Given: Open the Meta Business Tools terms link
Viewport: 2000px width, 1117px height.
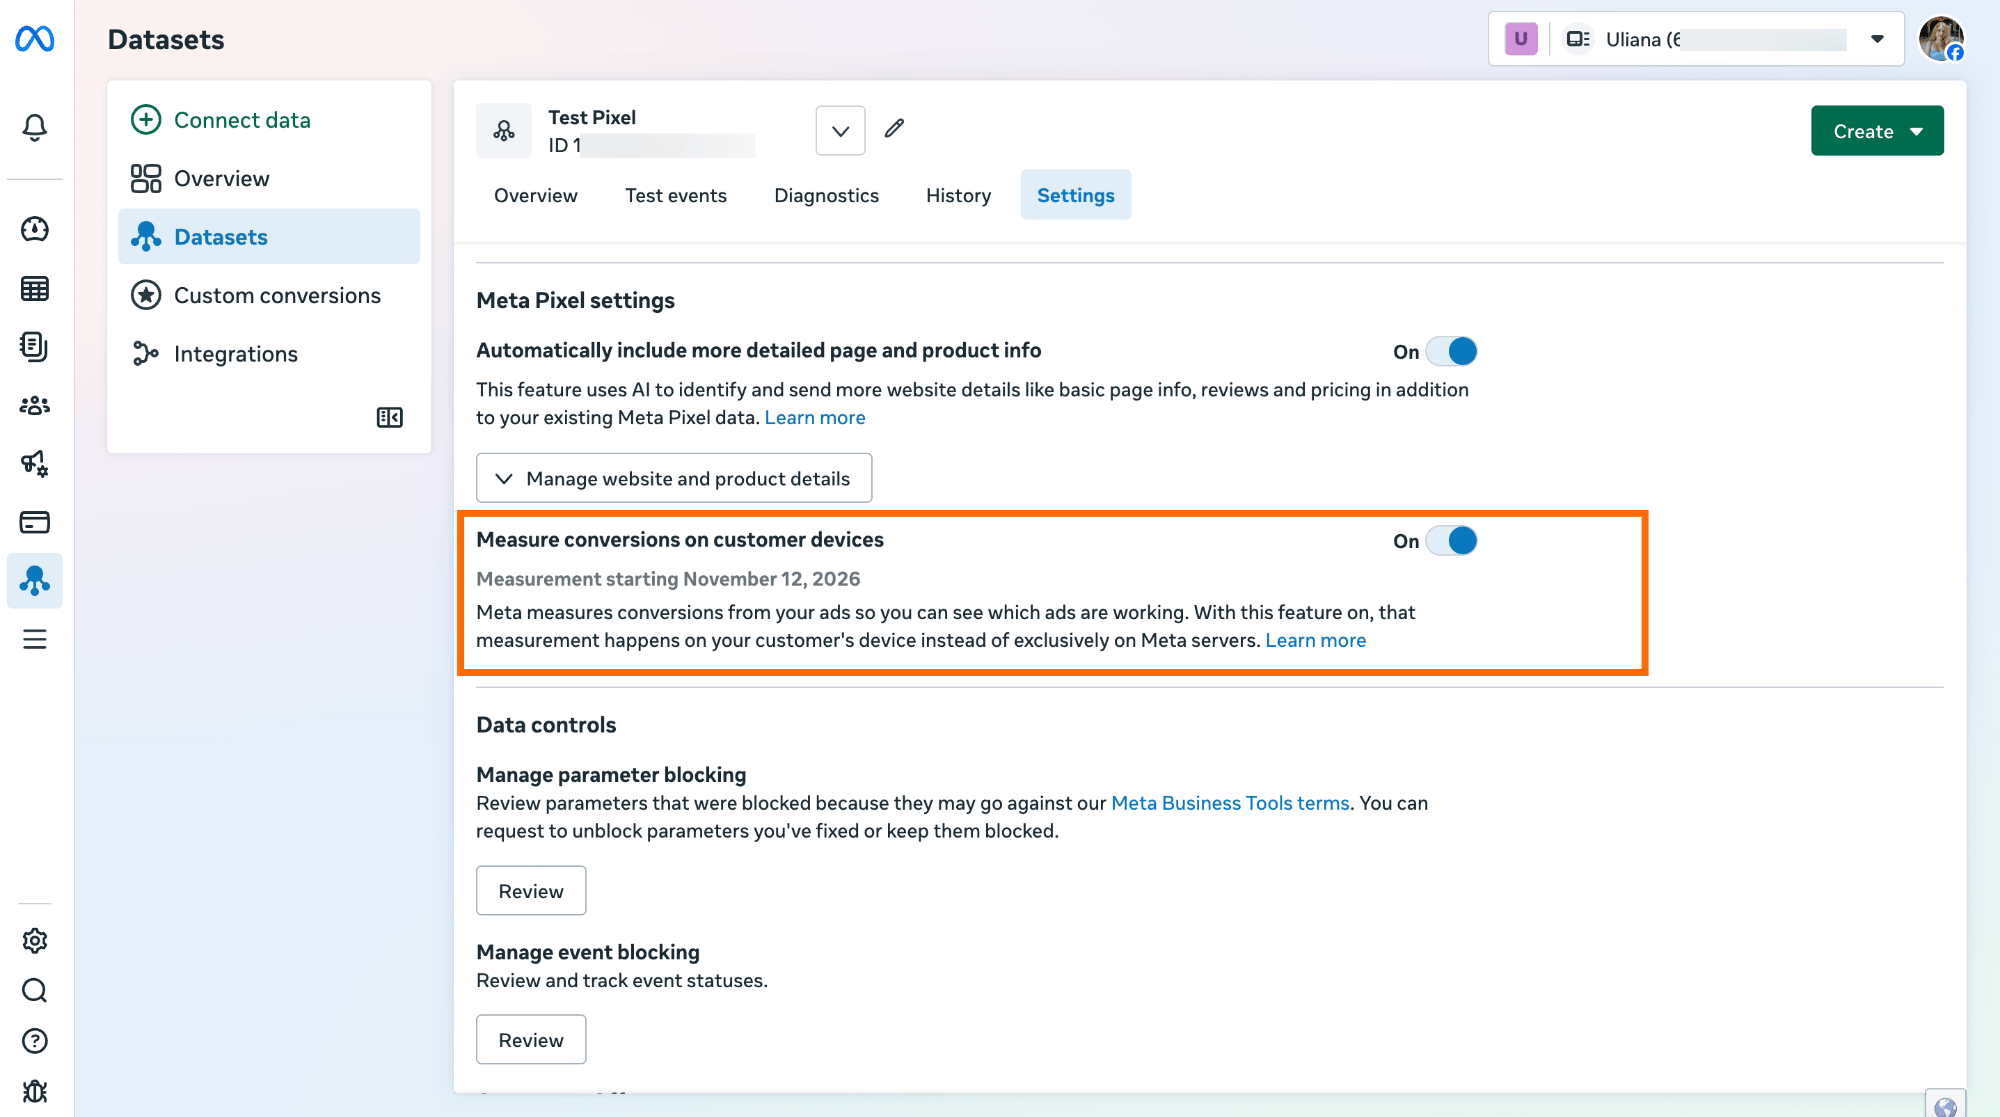Looking at the screenshot, I should pos(1230,803).
